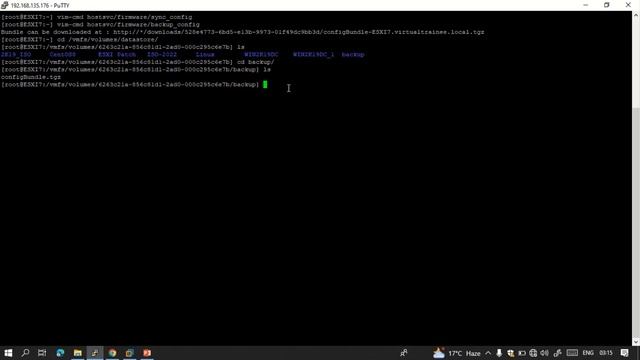
Task: Open the weather widget showing 17°C Haze
Action: click(457, 353)
